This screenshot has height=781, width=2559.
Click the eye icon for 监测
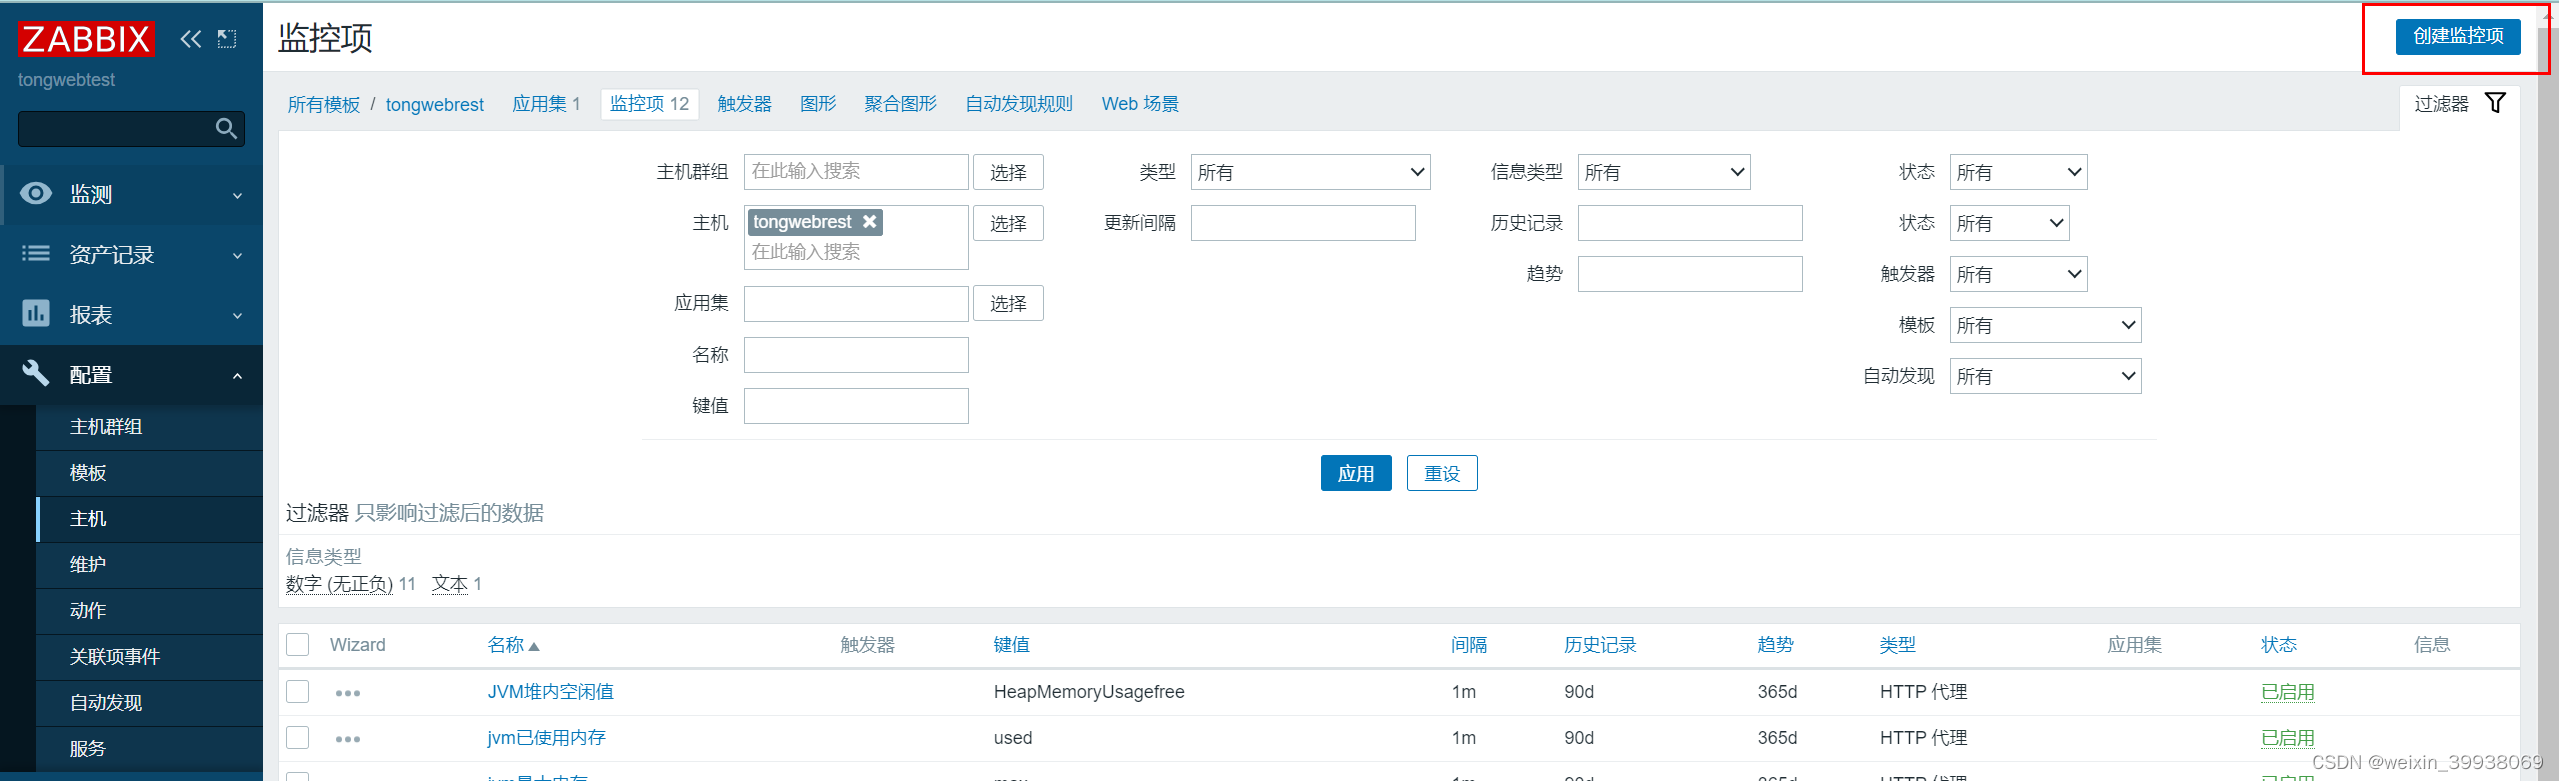pos(36,193)
